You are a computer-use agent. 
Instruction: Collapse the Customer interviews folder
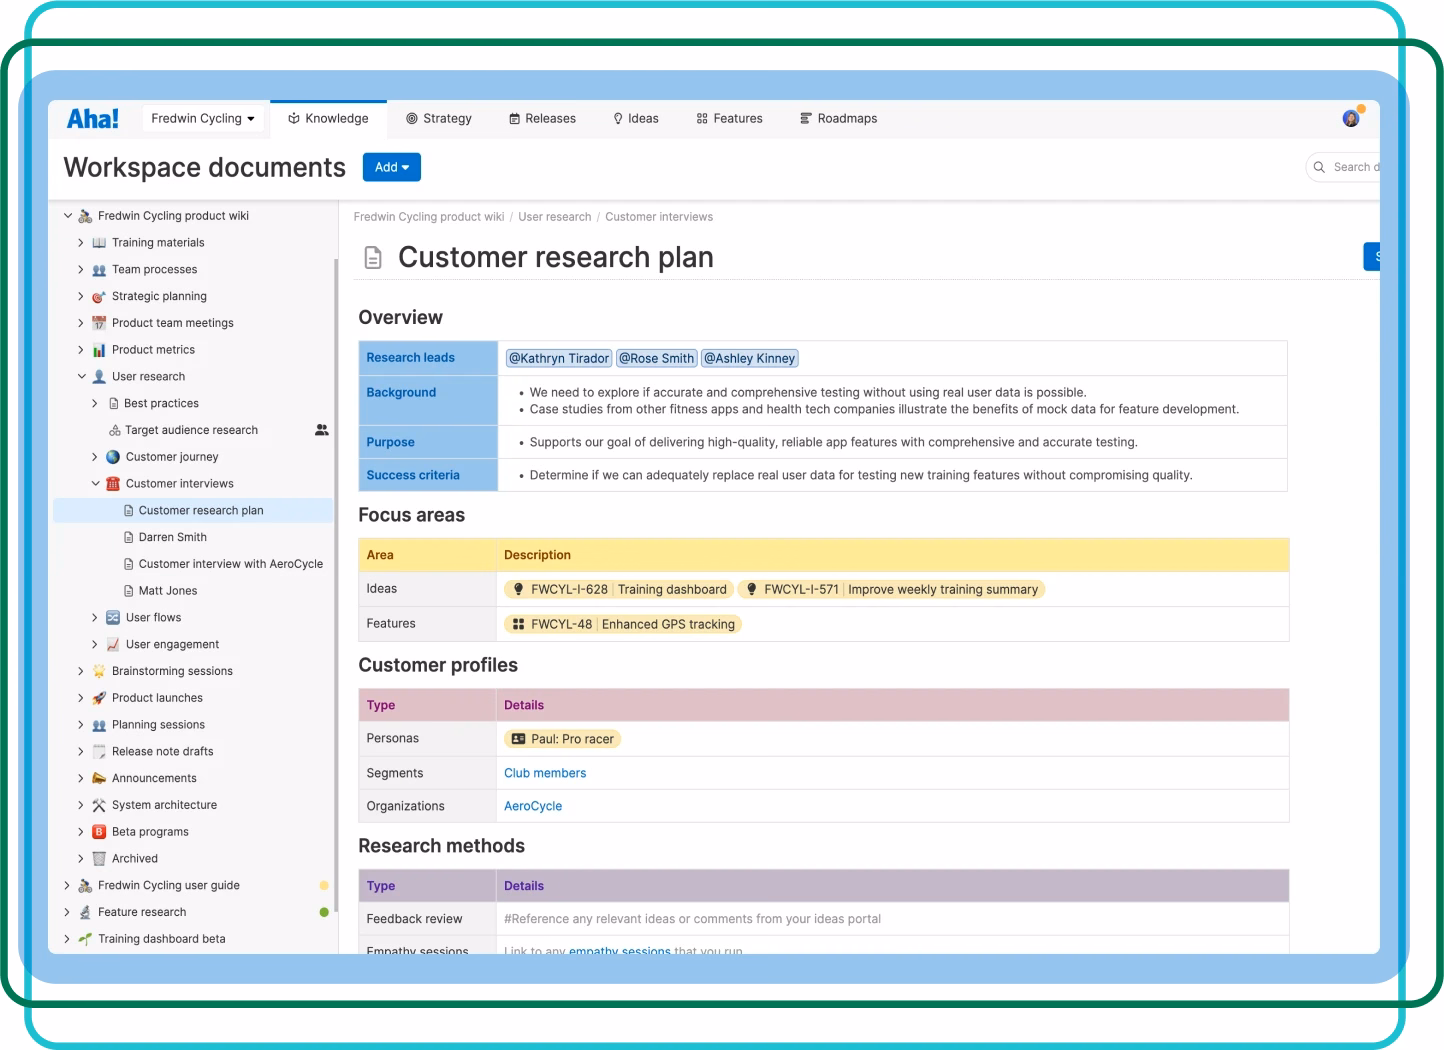pos(96,484)
